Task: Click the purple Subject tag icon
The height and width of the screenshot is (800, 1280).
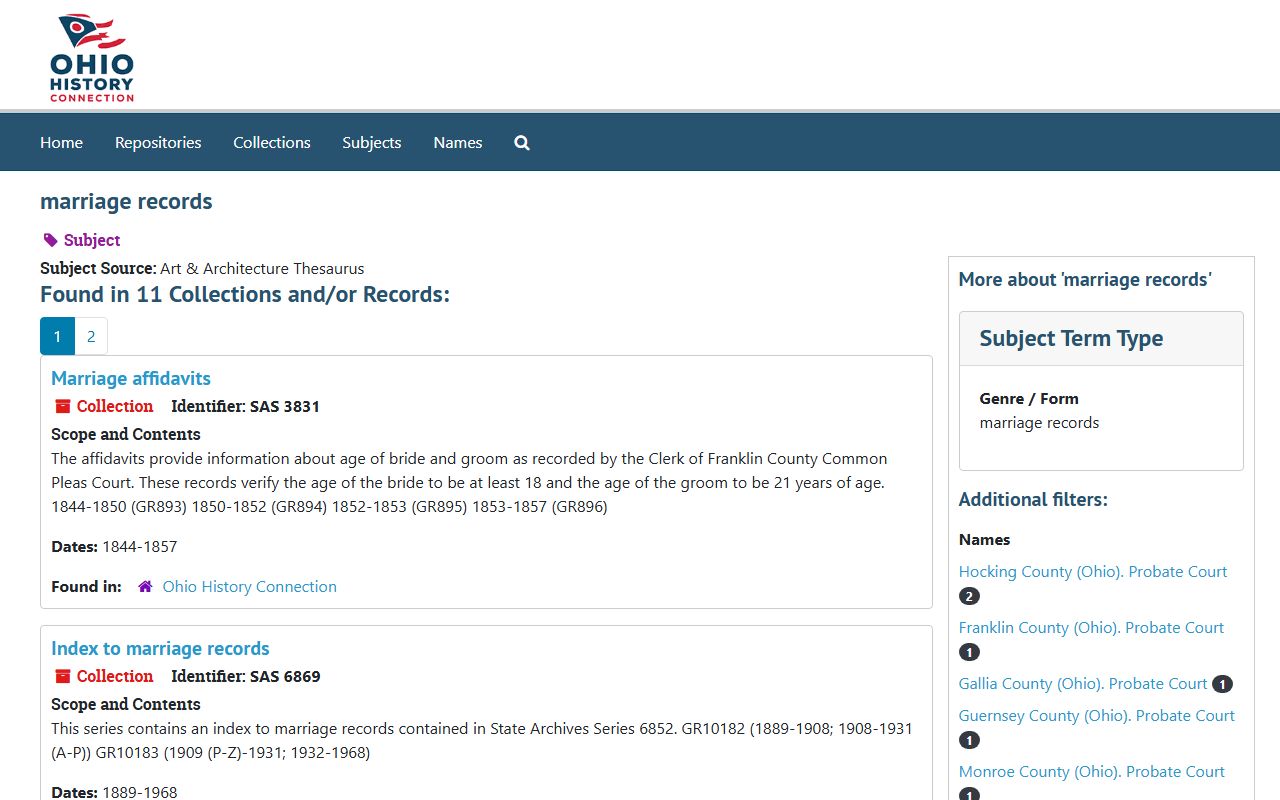Action: (x=50, y=240)
